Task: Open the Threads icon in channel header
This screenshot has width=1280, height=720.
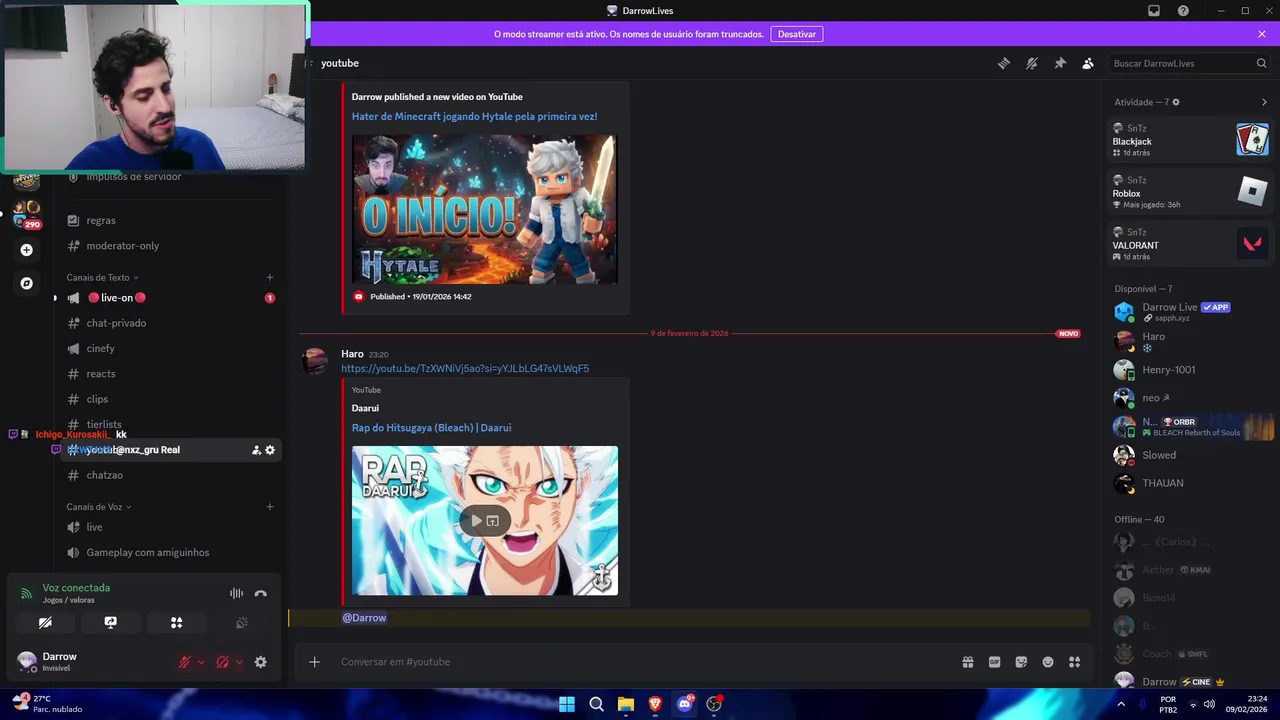Action: 1004,63
